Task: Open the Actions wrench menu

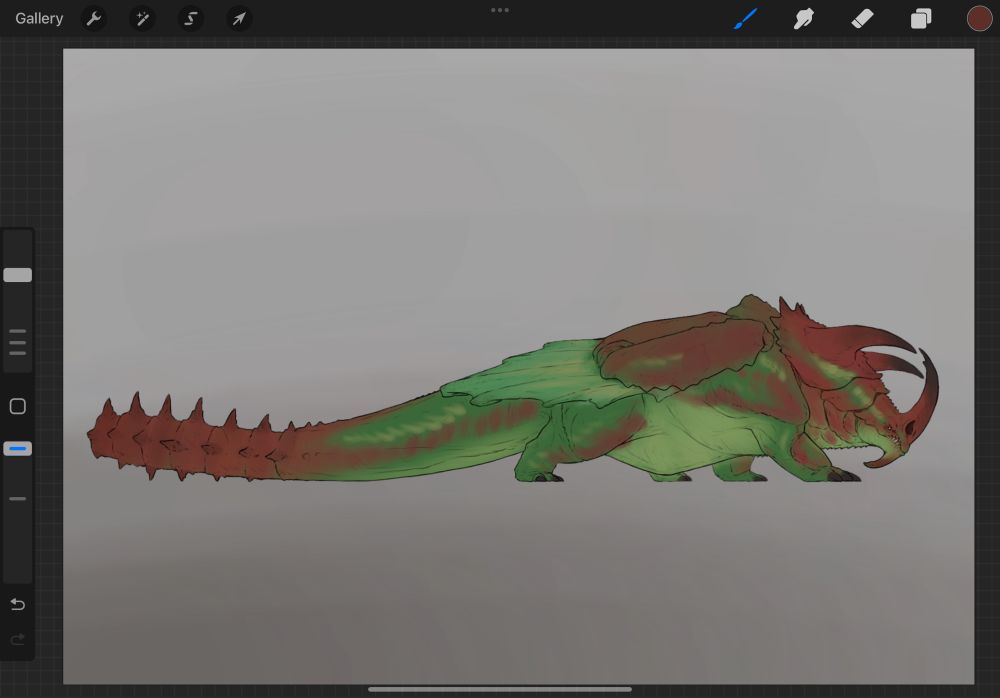Action: (x=94, y=19)
